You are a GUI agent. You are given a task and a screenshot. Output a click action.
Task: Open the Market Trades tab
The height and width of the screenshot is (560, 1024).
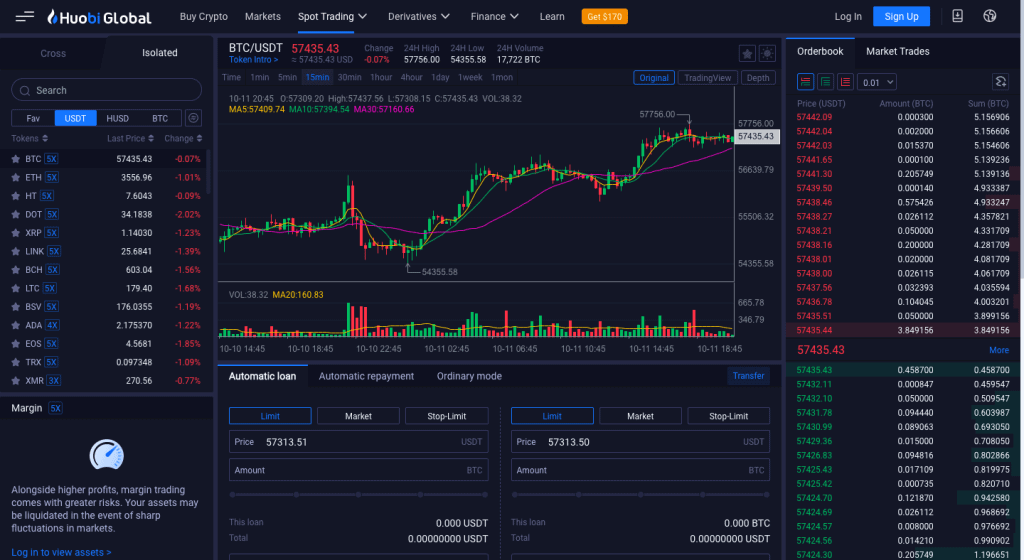(x=897, y=52)
